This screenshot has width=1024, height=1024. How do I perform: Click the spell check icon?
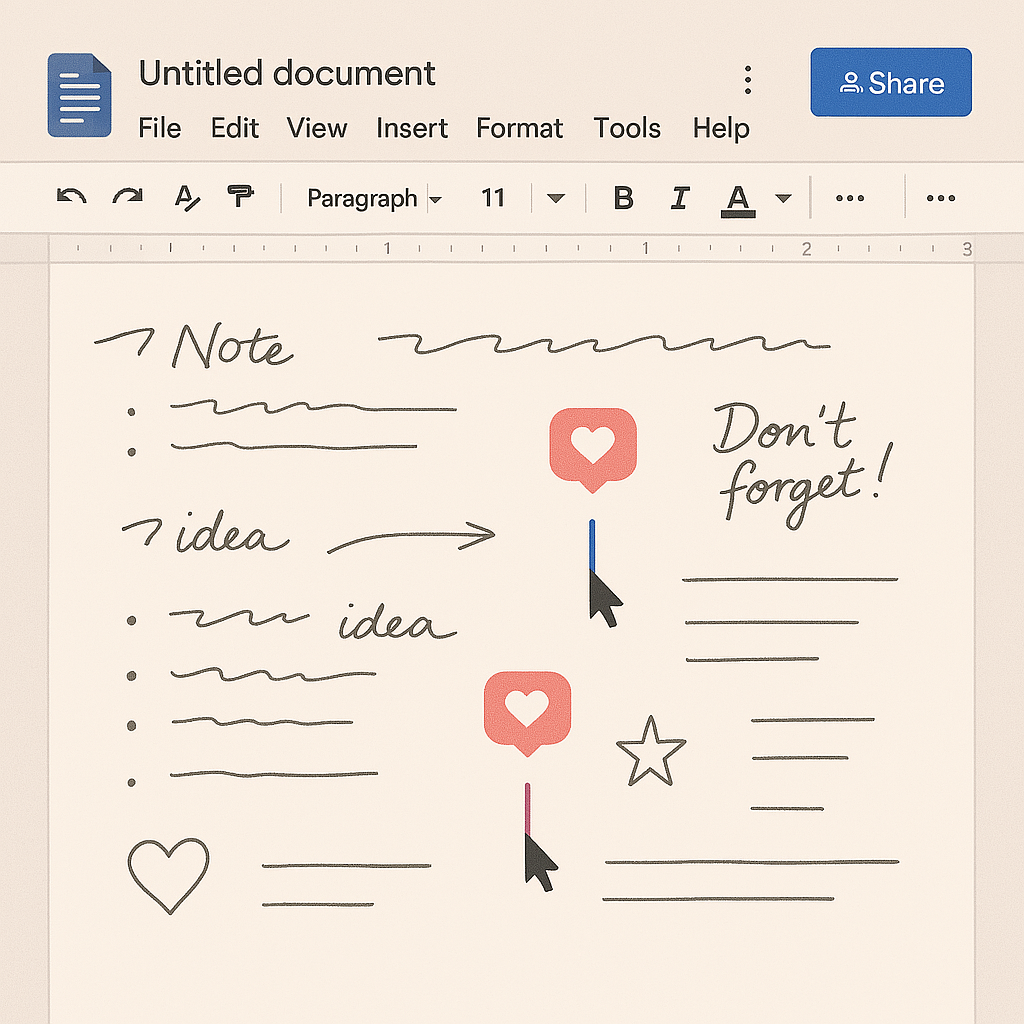(186, 198)
